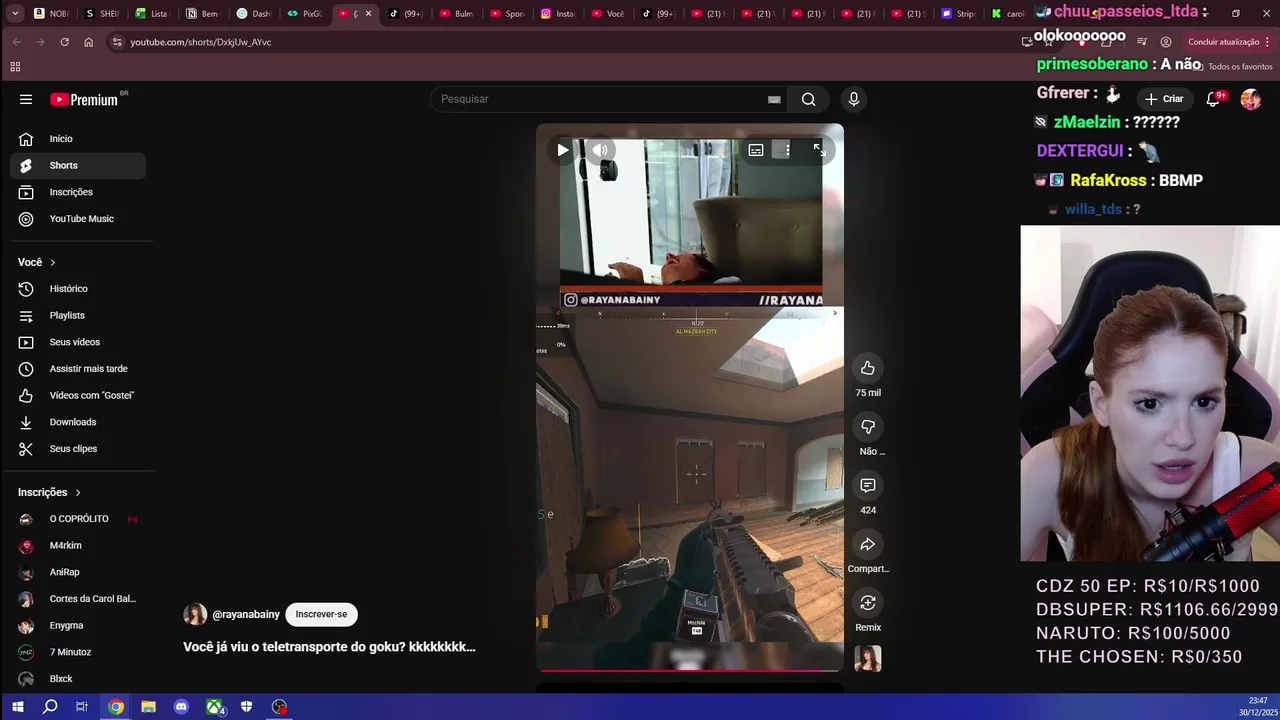Viewport: 1280px width, 720px height.
Task: Select Shorts in the sidebar
Action: [78, 165]
